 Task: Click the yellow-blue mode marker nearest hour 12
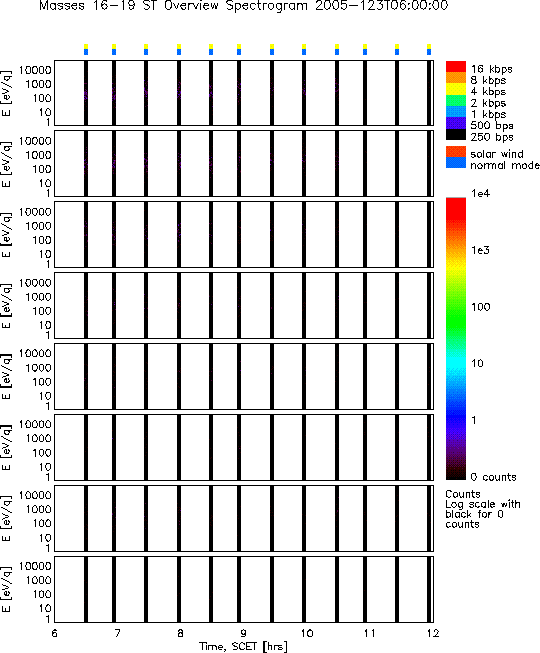429,49
